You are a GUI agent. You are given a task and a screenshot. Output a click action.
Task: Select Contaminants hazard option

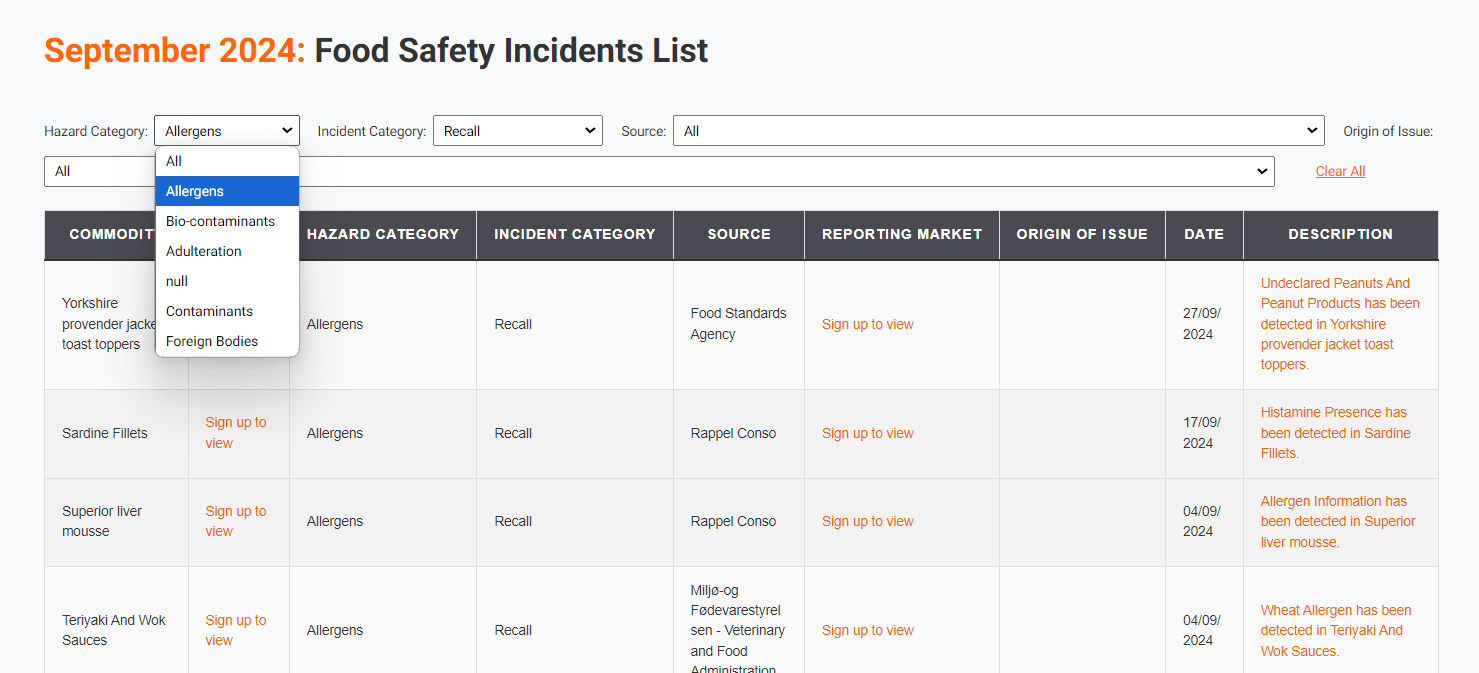point(209,311)
